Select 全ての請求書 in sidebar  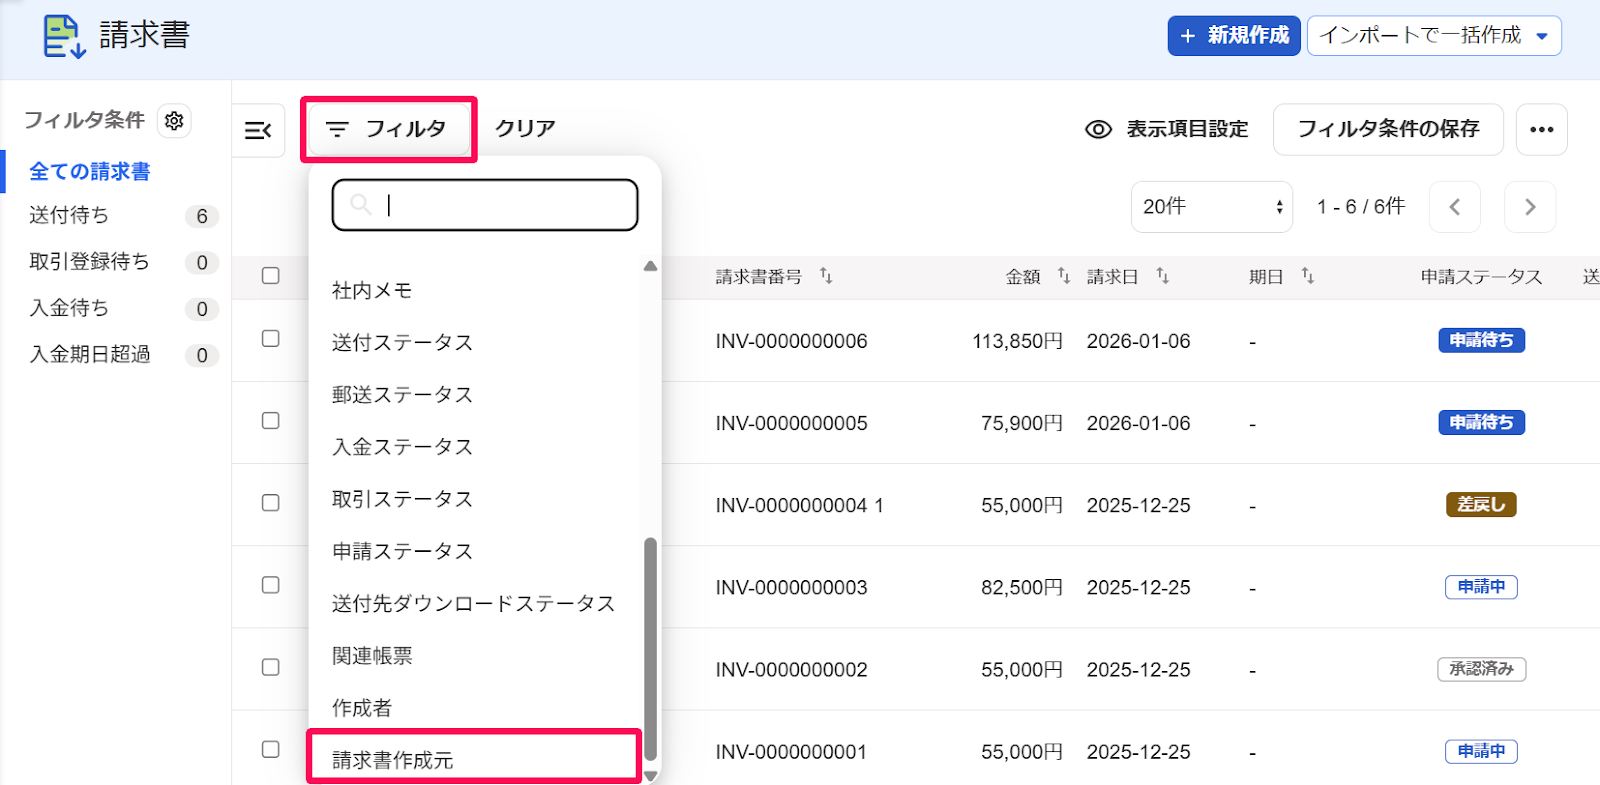coord(90,171)
